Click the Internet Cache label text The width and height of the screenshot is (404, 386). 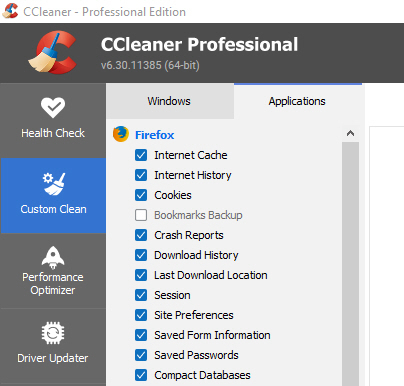[x=191, y=155]
